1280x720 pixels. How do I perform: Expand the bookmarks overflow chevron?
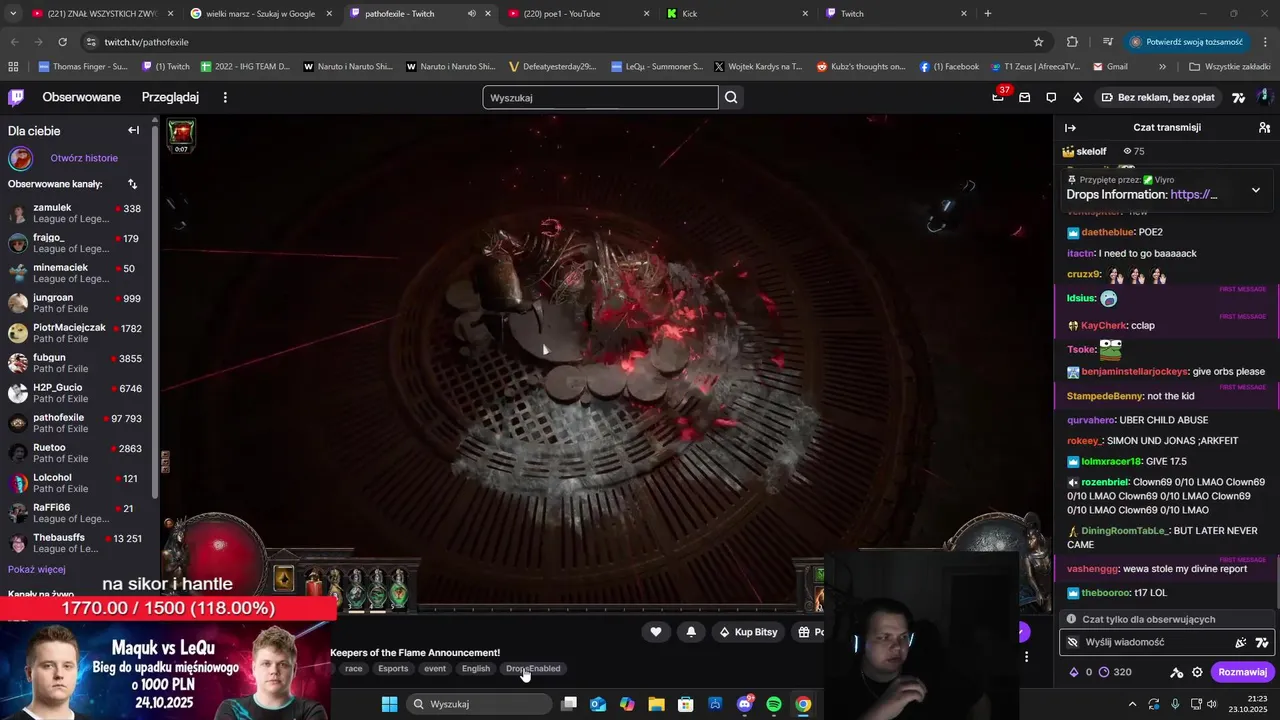[1162, 67]
